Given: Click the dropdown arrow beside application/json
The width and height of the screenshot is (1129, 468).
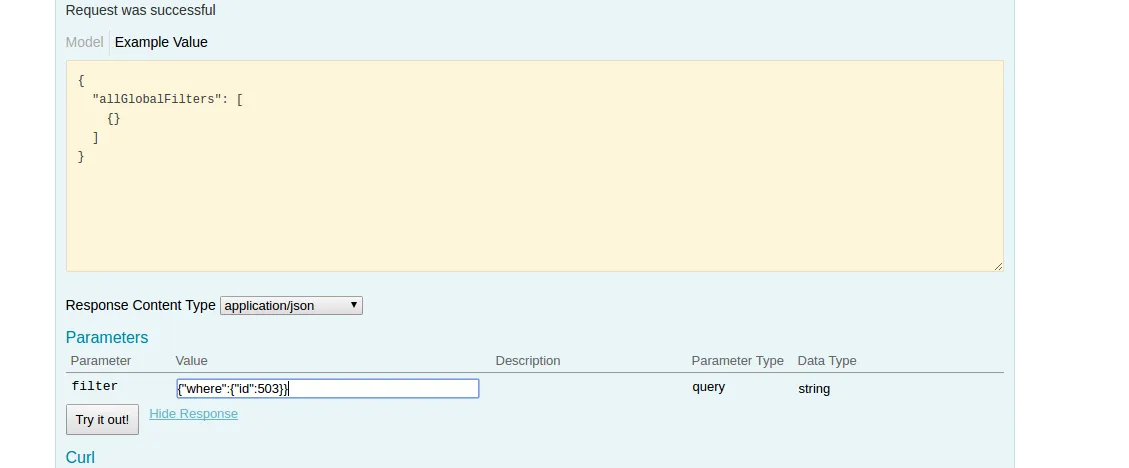Looking at the screenshot, I should (x=354, y=306).
